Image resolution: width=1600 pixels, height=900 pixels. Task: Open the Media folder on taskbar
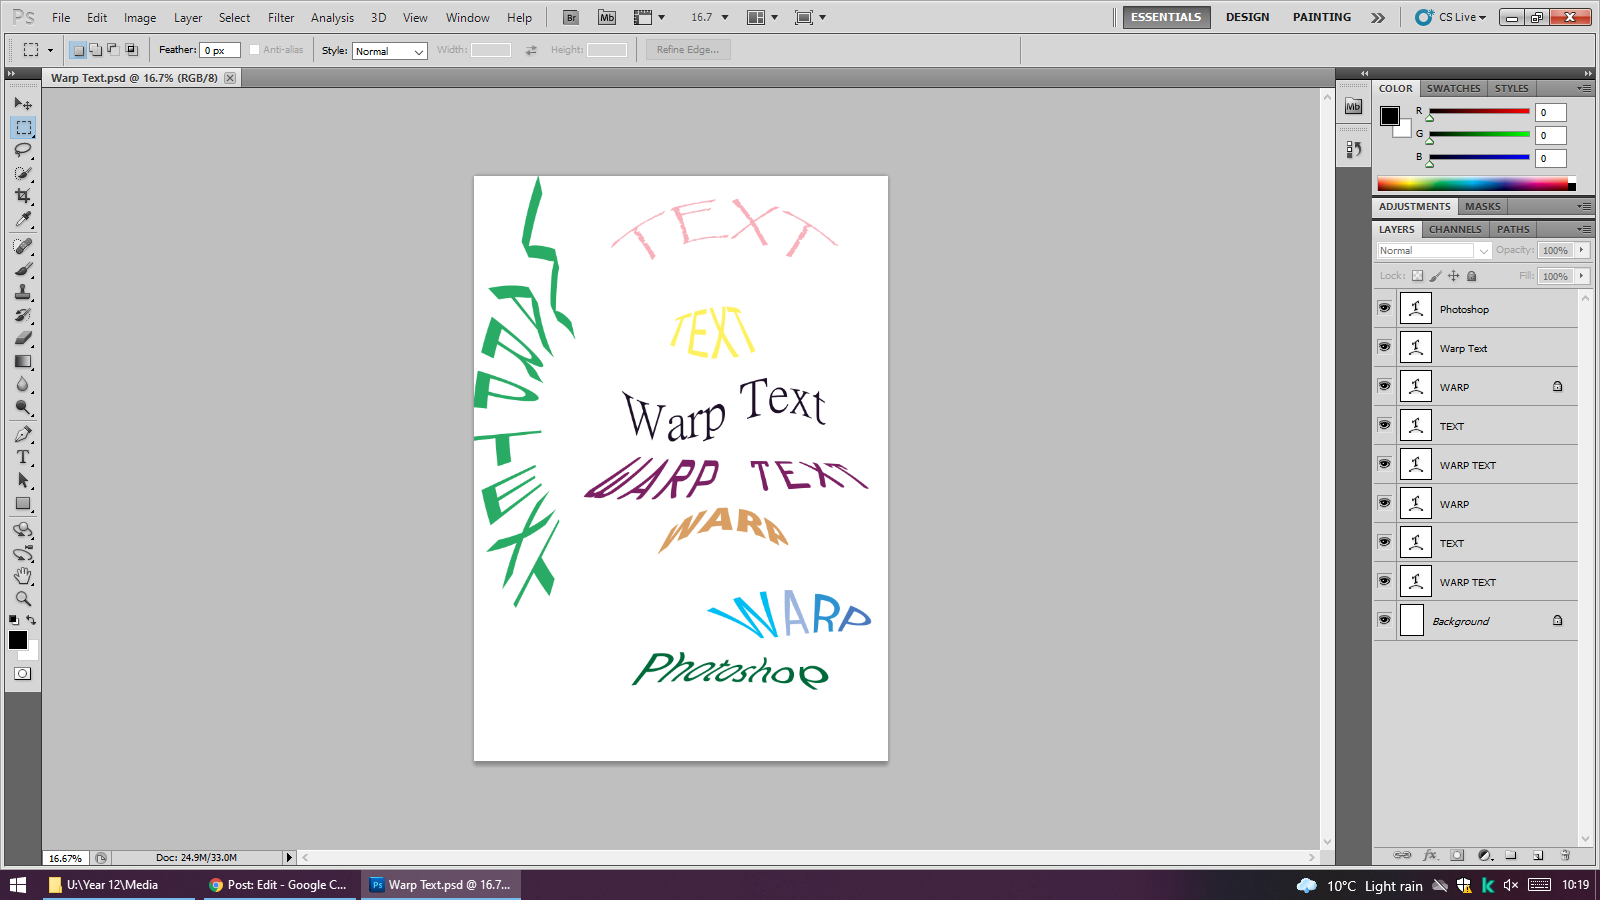121,885
